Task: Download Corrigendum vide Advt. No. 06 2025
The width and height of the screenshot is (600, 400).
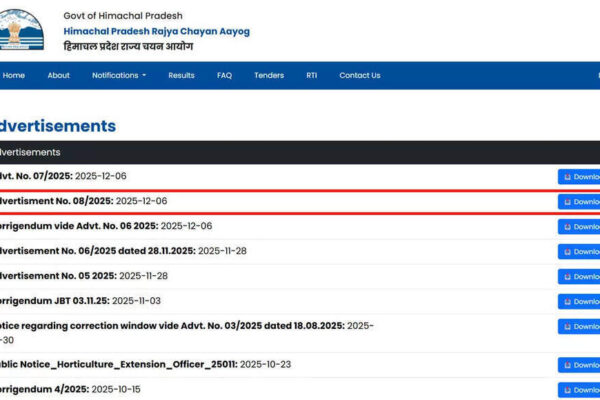Action: (579, 227)
